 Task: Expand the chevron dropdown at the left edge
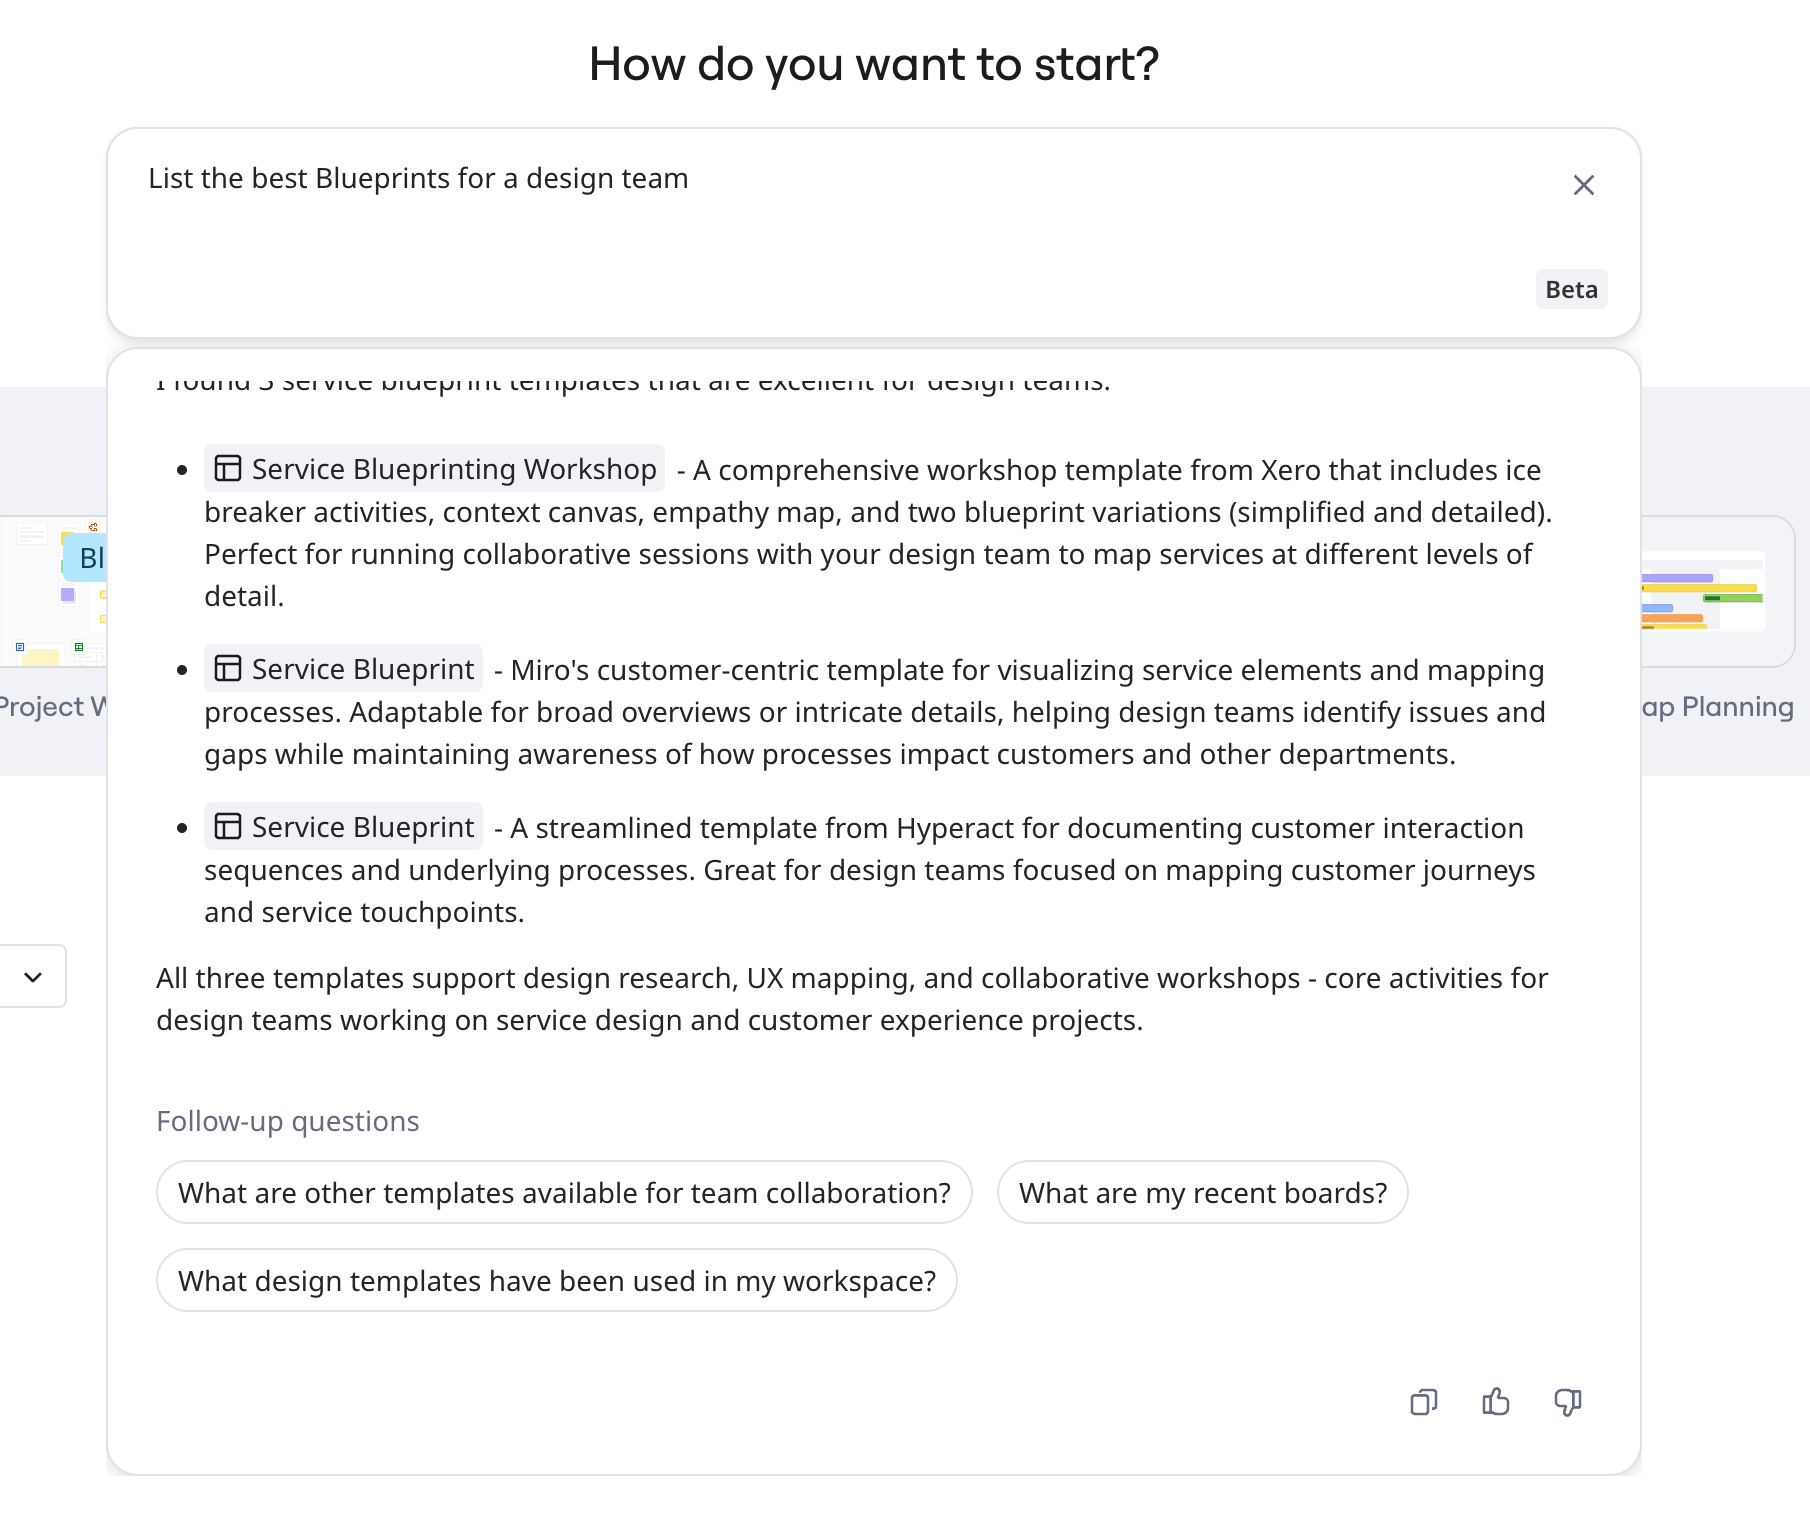33,977
